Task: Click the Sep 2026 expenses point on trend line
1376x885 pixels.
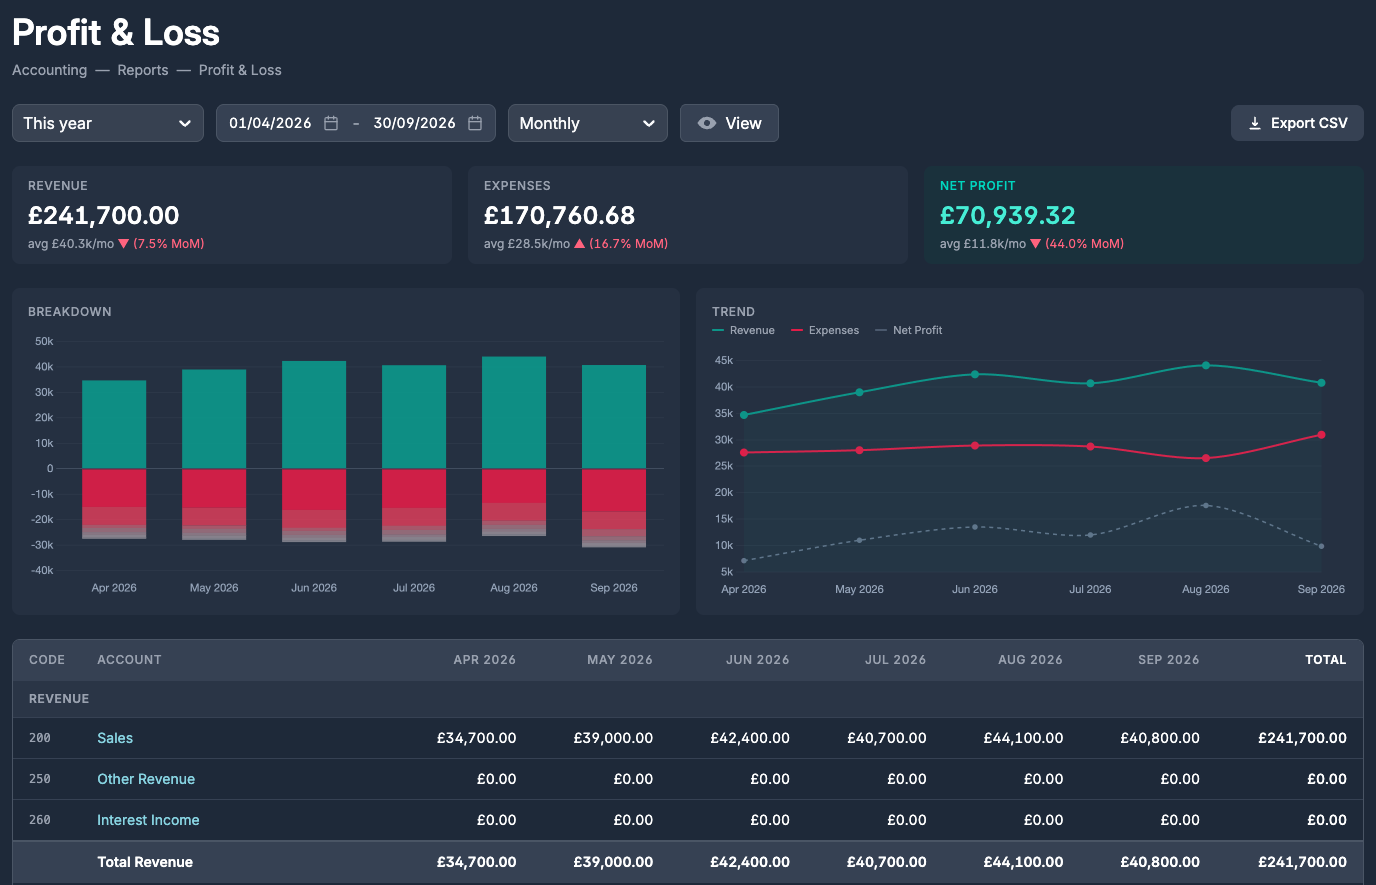Action: pos(1321,435)
